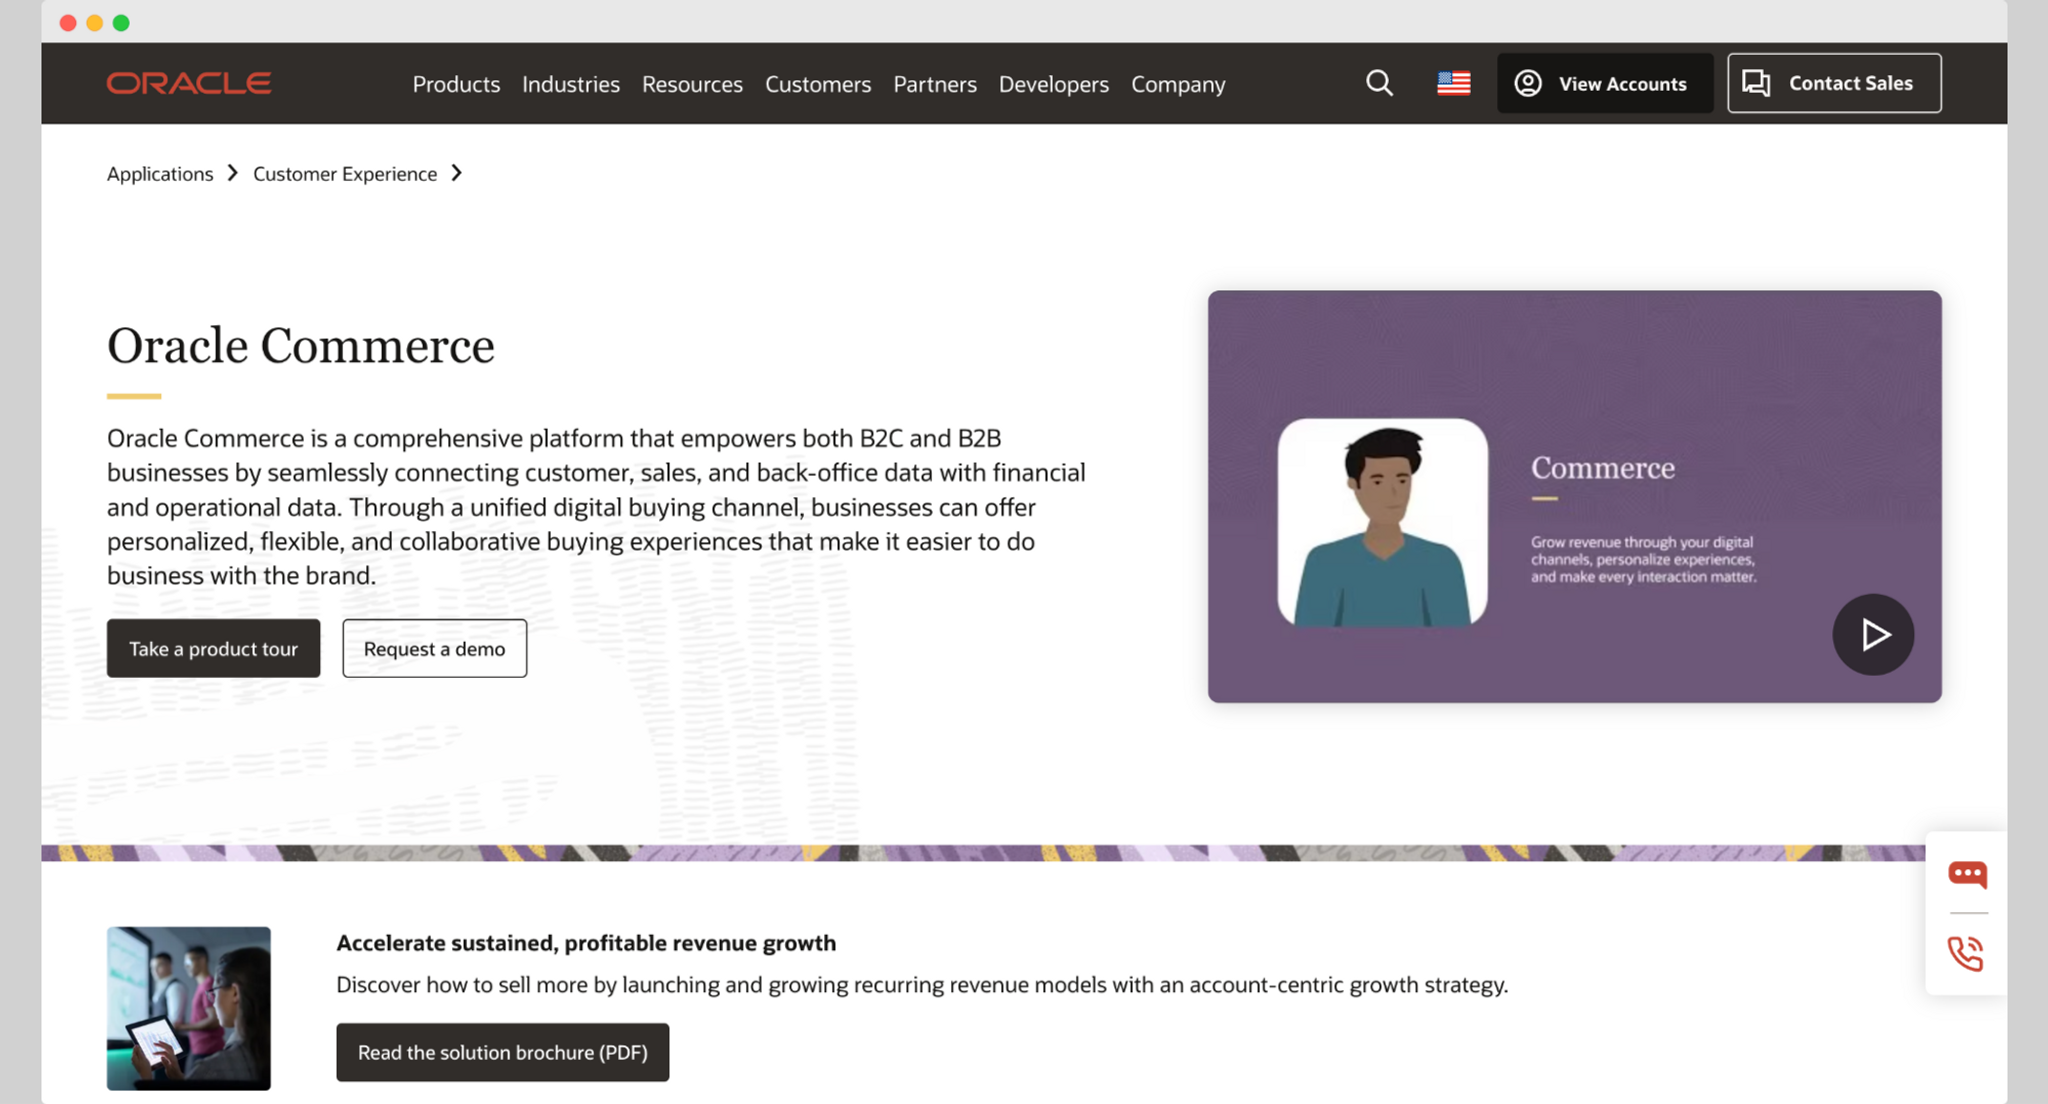Click Request a demo
The width and height of the screenshot is (2048, 1104).
[x=434, y=648]
